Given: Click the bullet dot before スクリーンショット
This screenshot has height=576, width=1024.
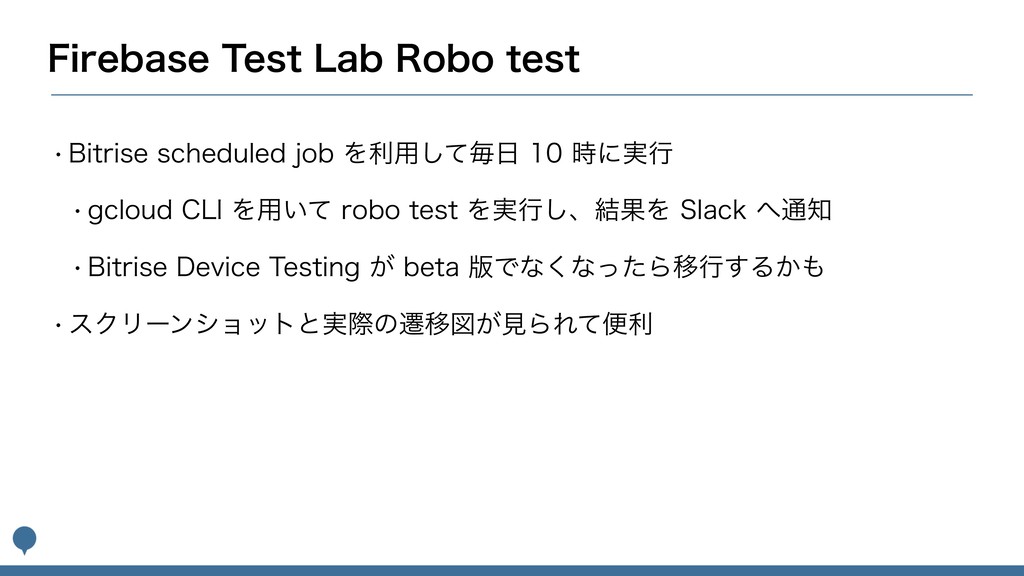Looking at the screenshot, I should tap(60, 324).
